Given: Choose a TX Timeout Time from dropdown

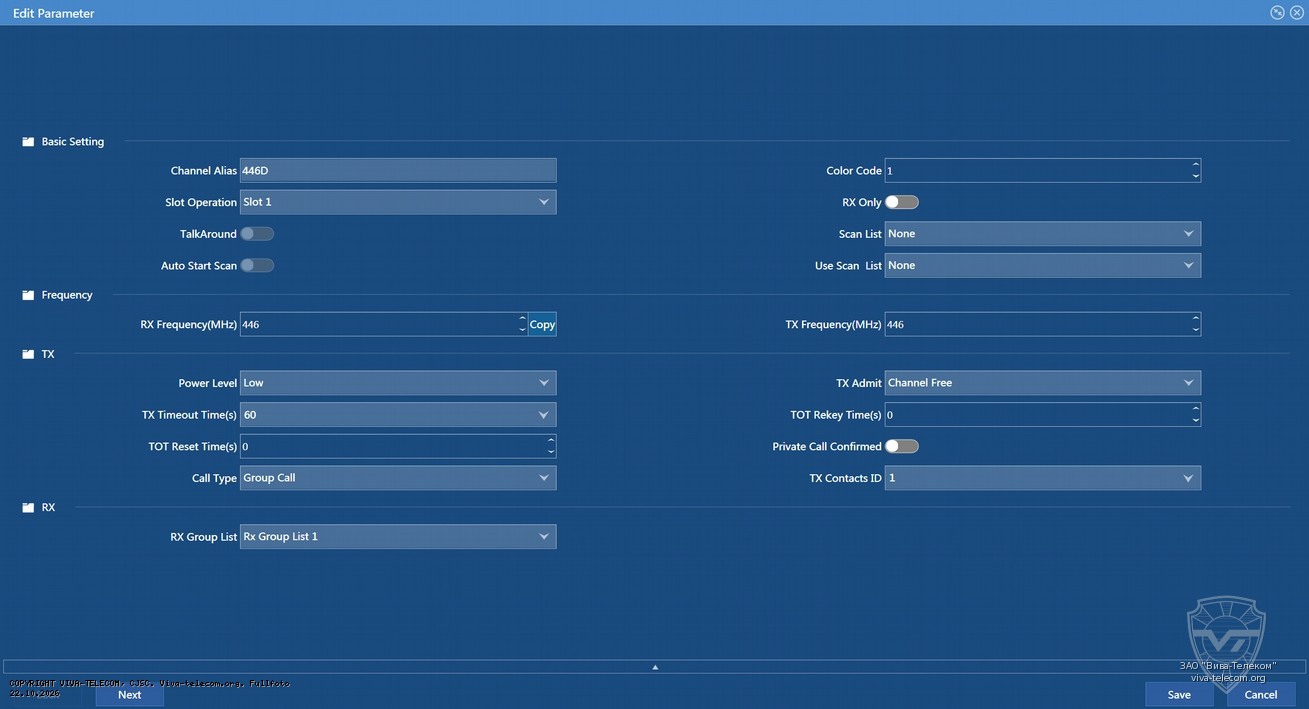Looking at the screenshot, I should (x=398, y=415).
